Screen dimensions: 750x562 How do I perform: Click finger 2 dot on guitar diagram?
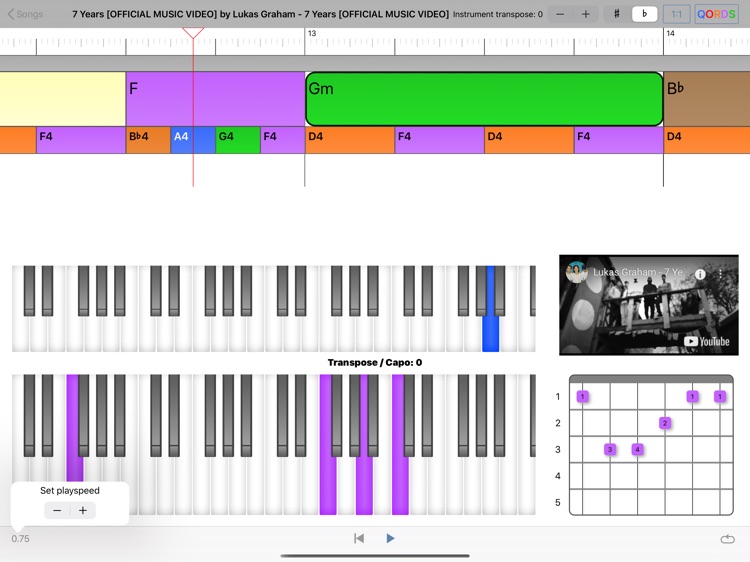click(x=665, y=423)
